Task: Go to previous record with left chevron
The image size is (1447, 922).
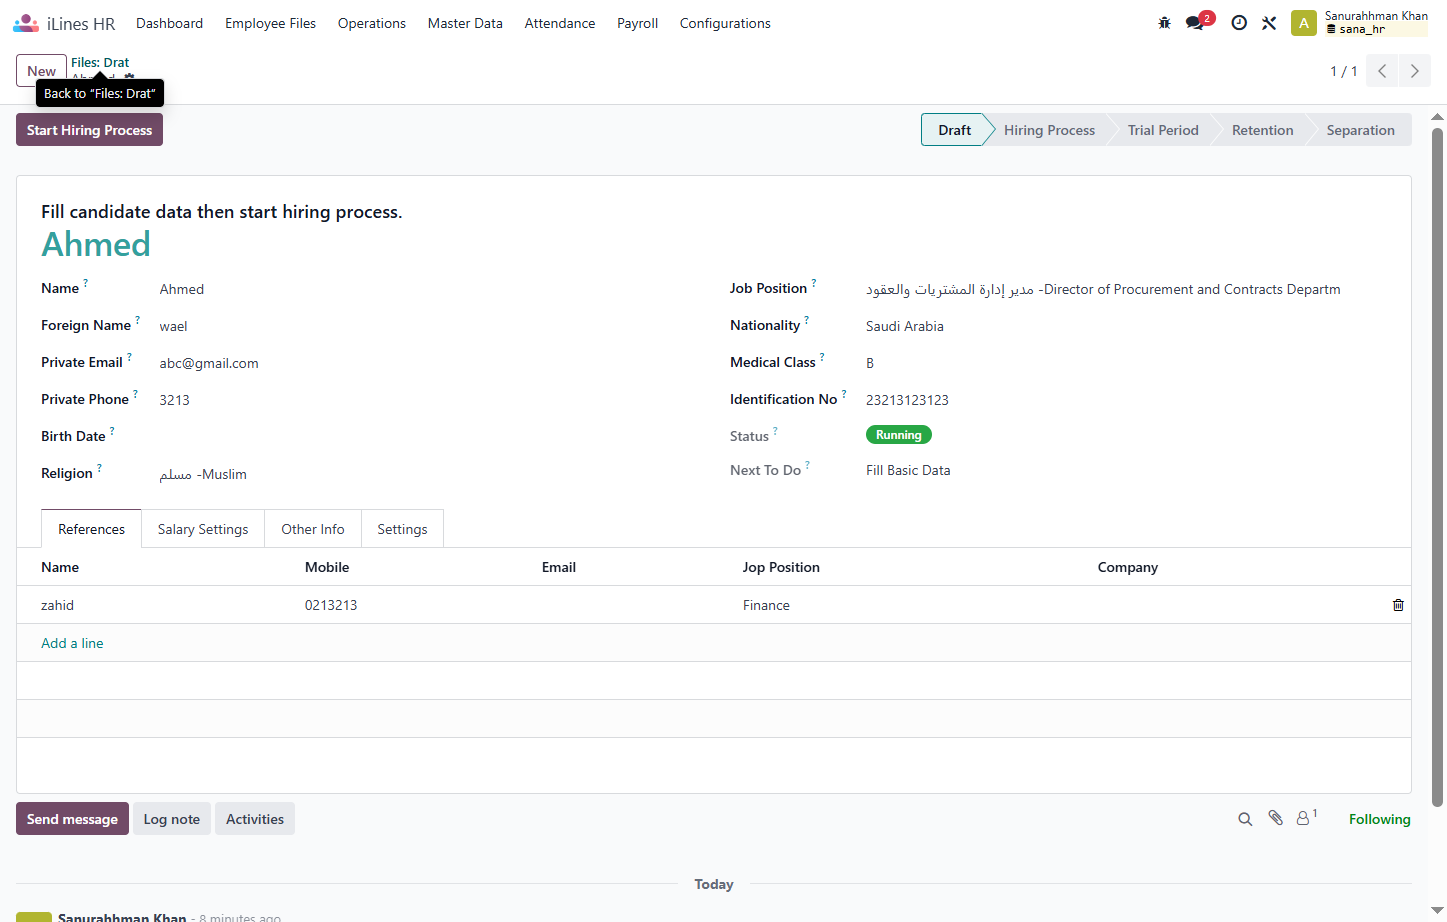Action: click(x=1382, y=71)
